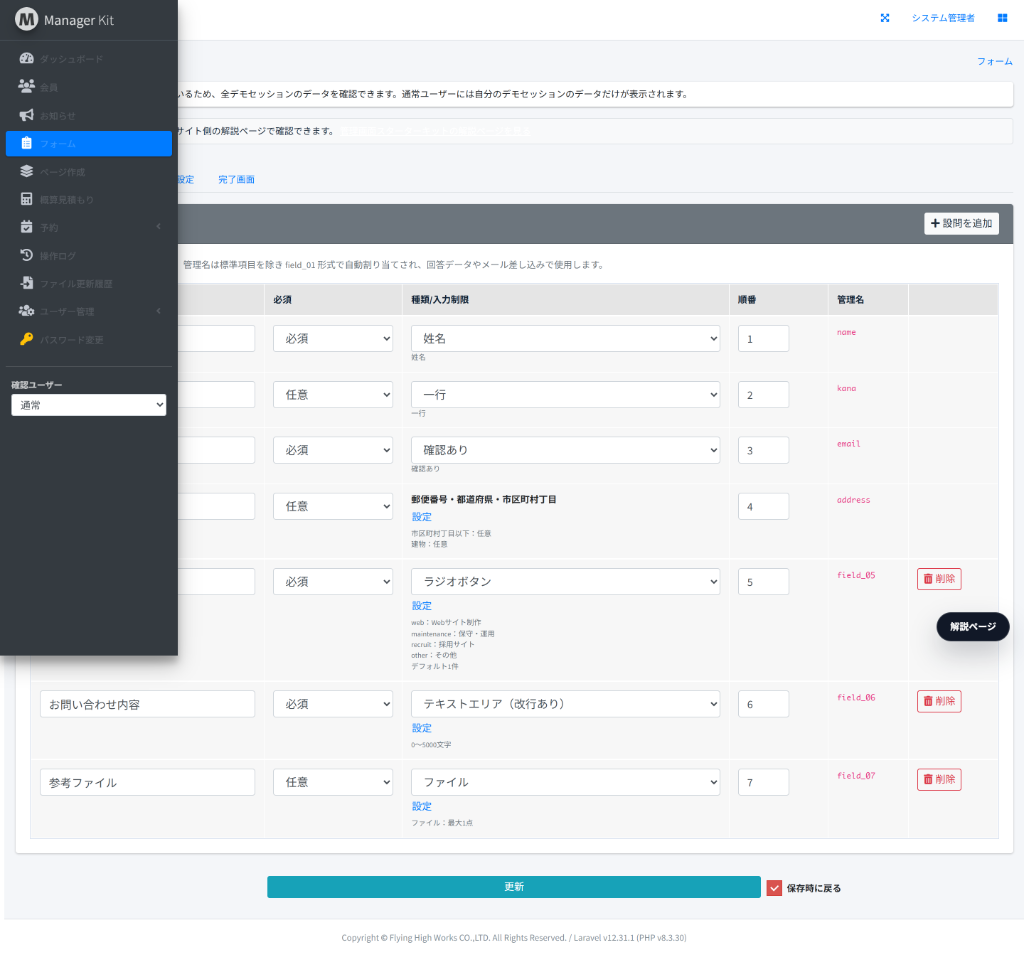
Task: Click the password change key icon
Action: click(x=26, y=339)
